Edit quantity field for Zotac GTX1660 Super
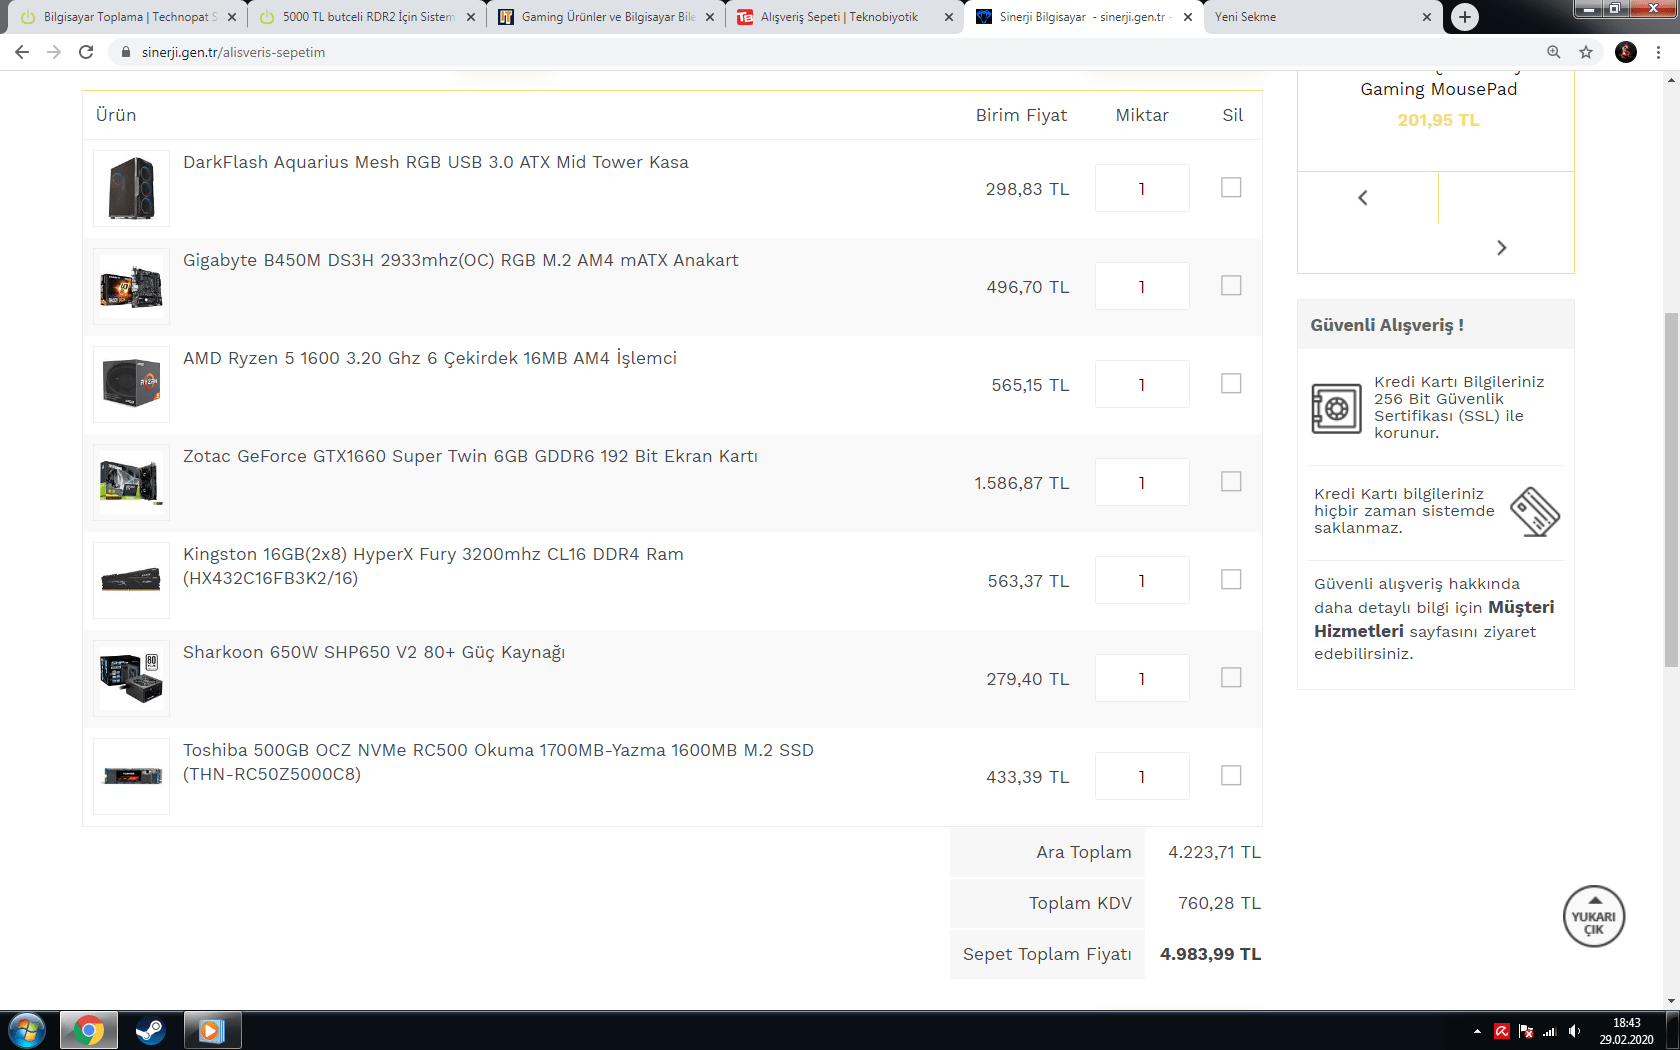This screenshot has width=1680, height=1050. point(1142,482)
